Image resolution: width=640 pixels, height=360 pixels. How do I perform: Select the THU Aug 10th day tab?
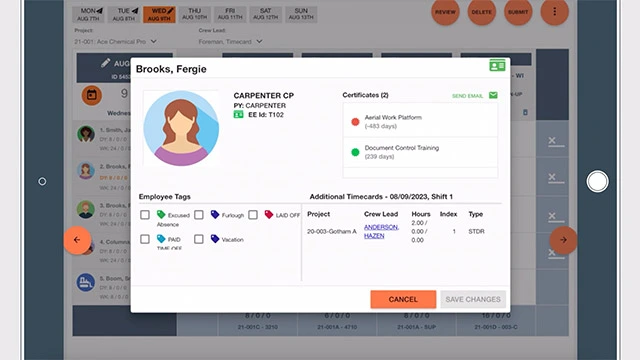click(x=194, y=14)
